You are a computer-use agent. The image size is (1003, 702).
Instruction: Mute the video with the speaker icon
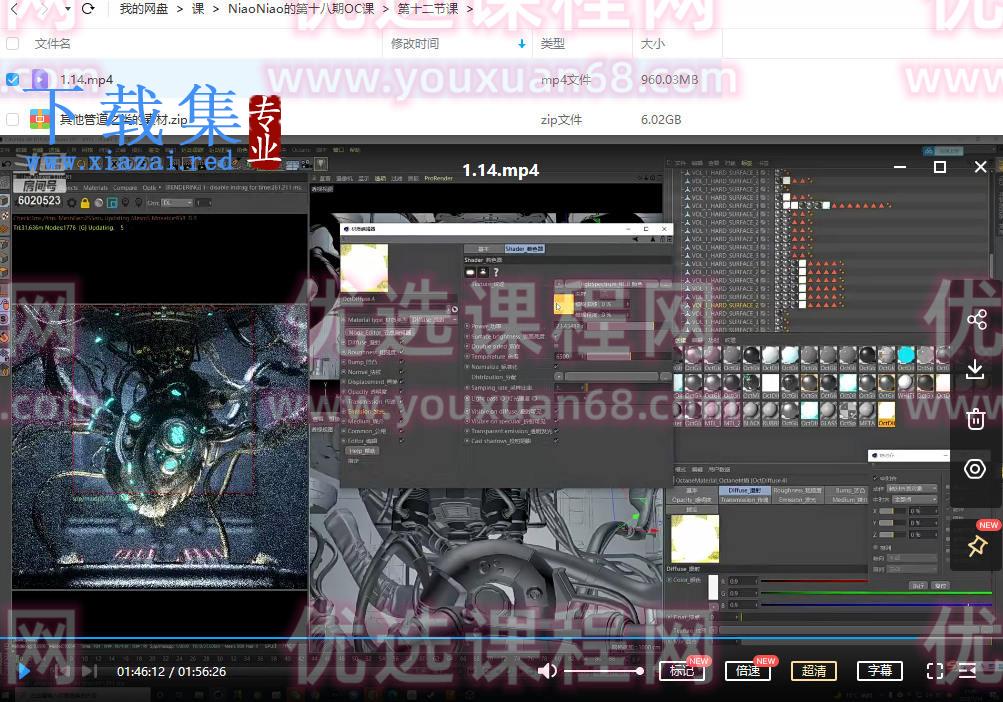click(x=547, y=671)
